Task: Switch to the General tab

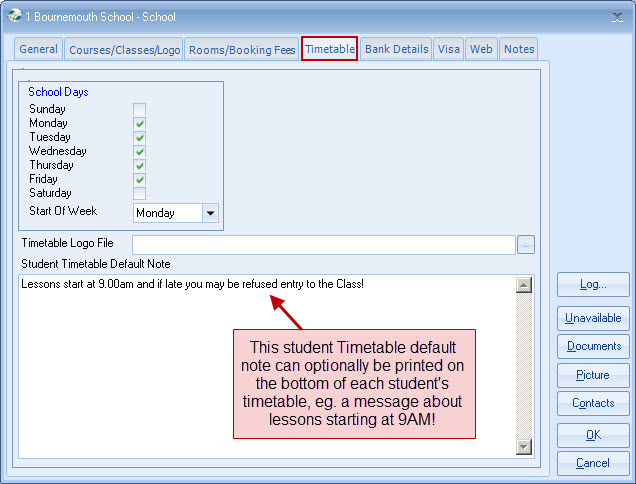Action: (38, 49)
